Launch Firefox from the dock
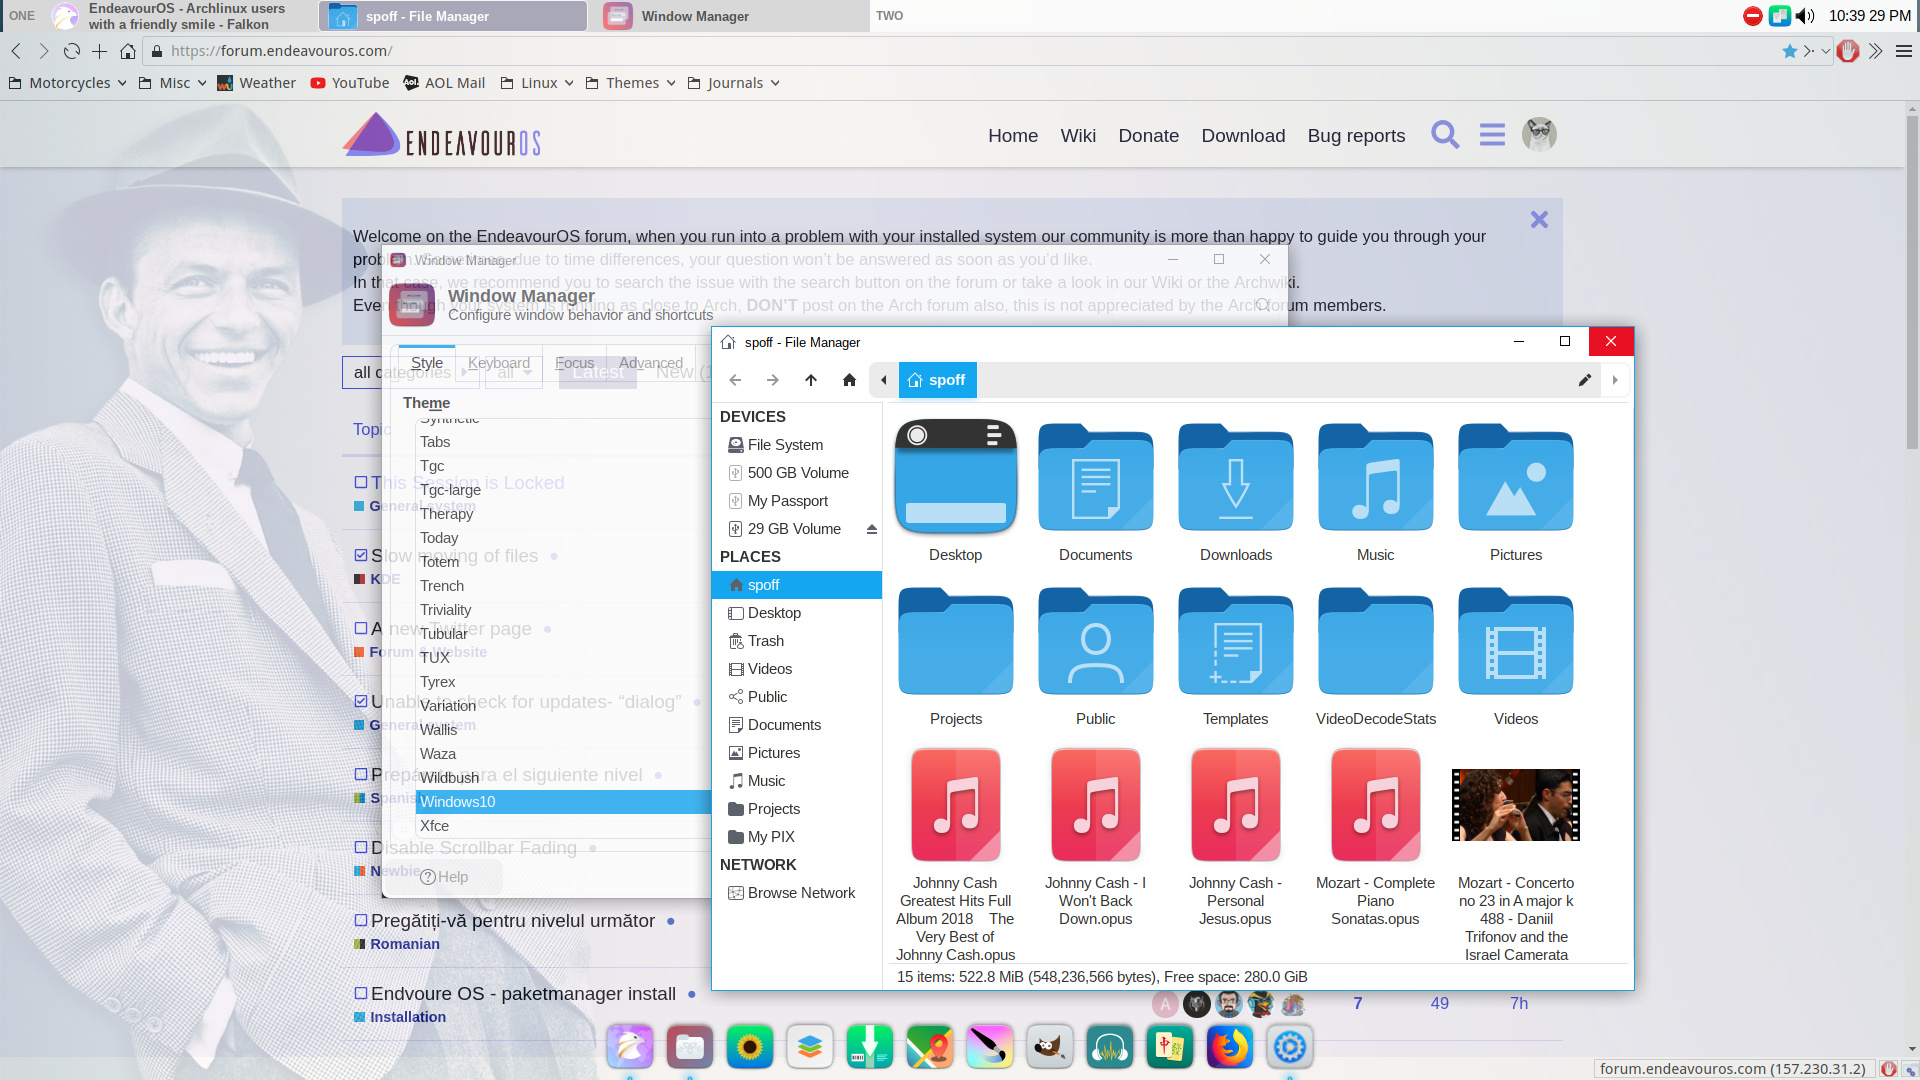This screenshot has width=1920, height=1080. [1229, 1047]
